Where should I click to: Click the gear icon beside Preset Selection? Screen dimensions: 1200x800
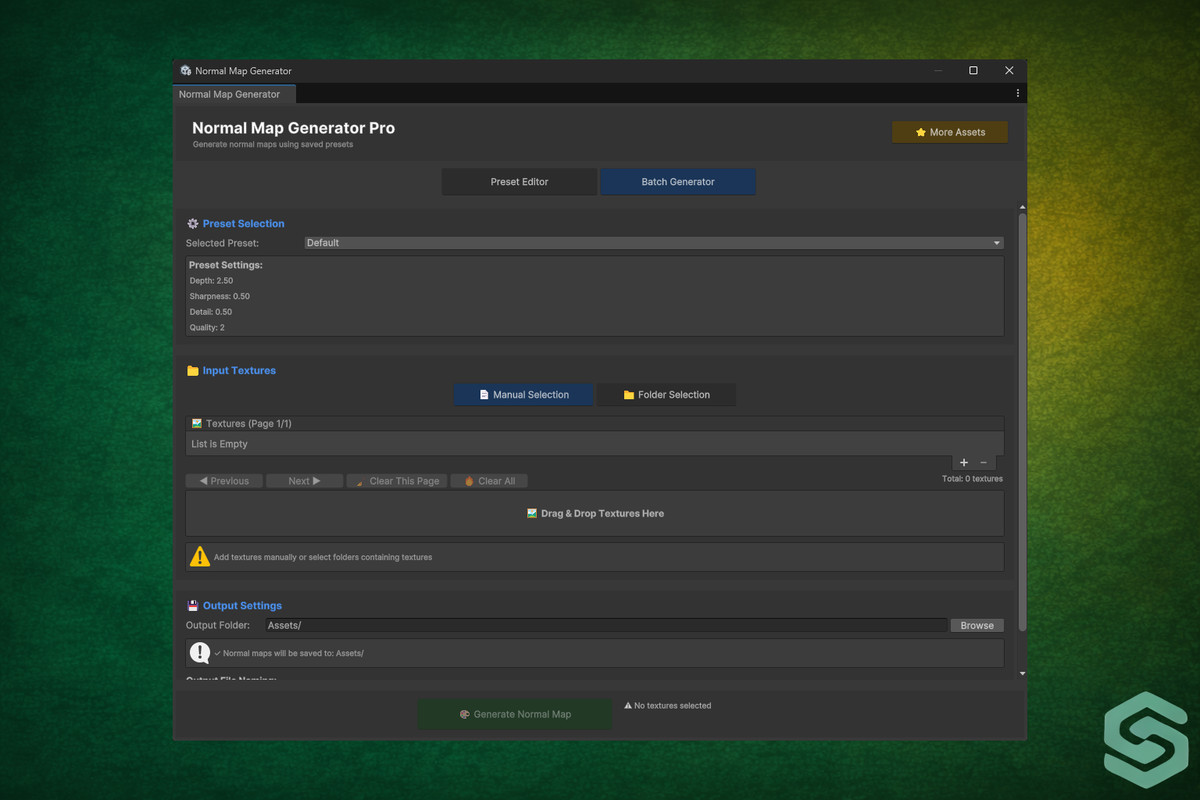point(193,224)
